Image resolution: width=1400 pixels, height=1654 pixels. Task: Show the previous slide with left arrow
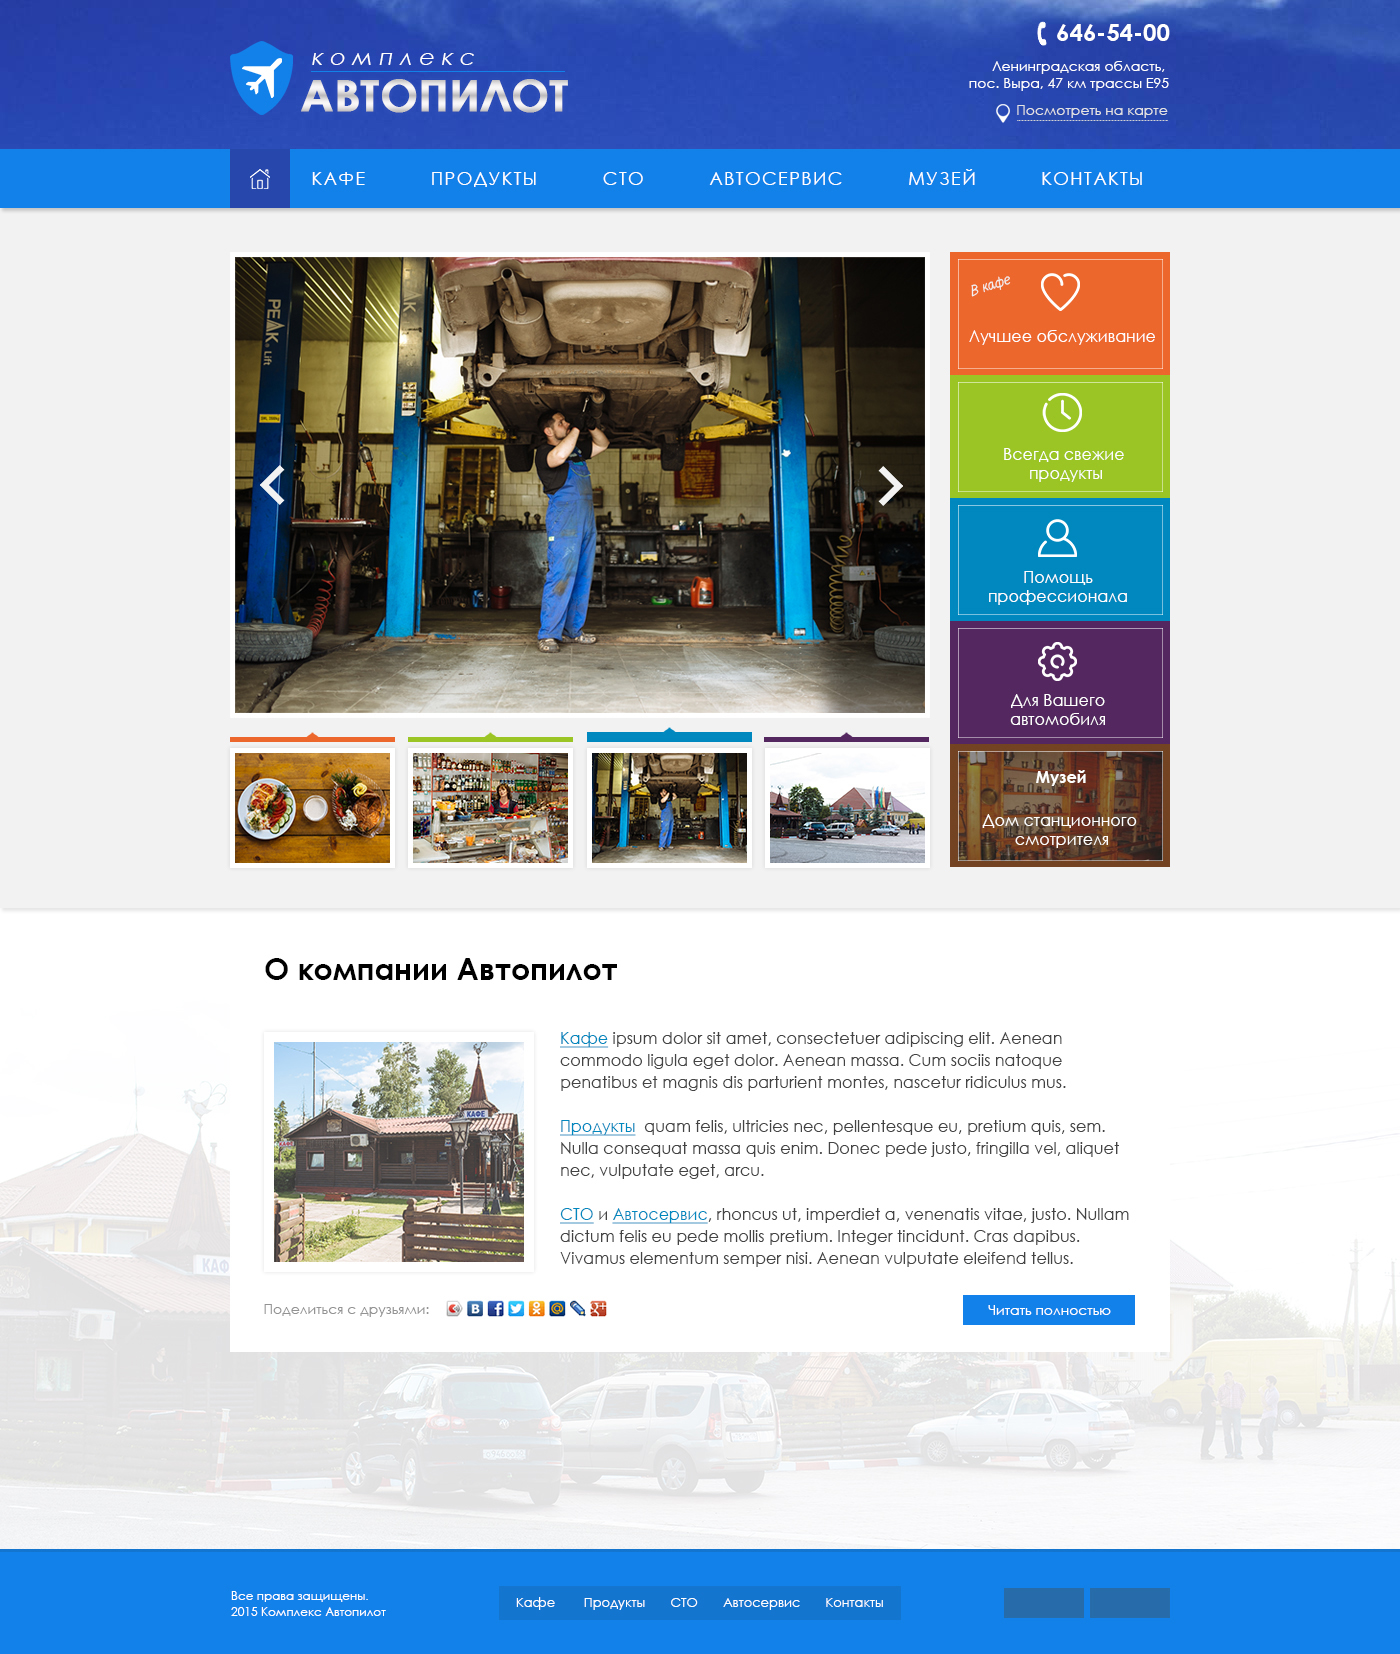272,485
